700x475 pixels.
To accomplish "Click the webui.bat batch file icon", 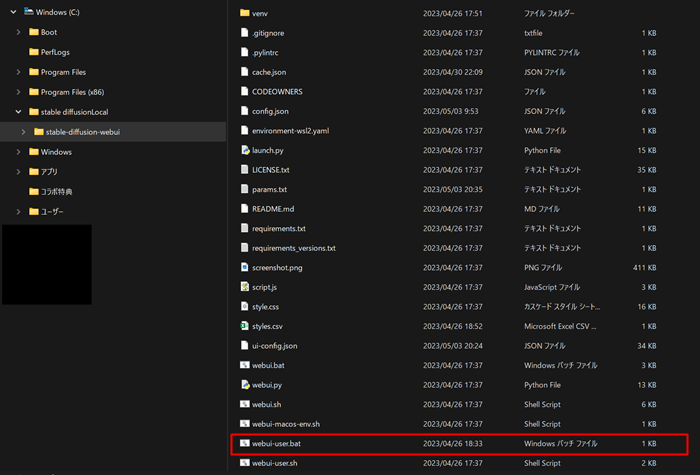I will 245,365.
